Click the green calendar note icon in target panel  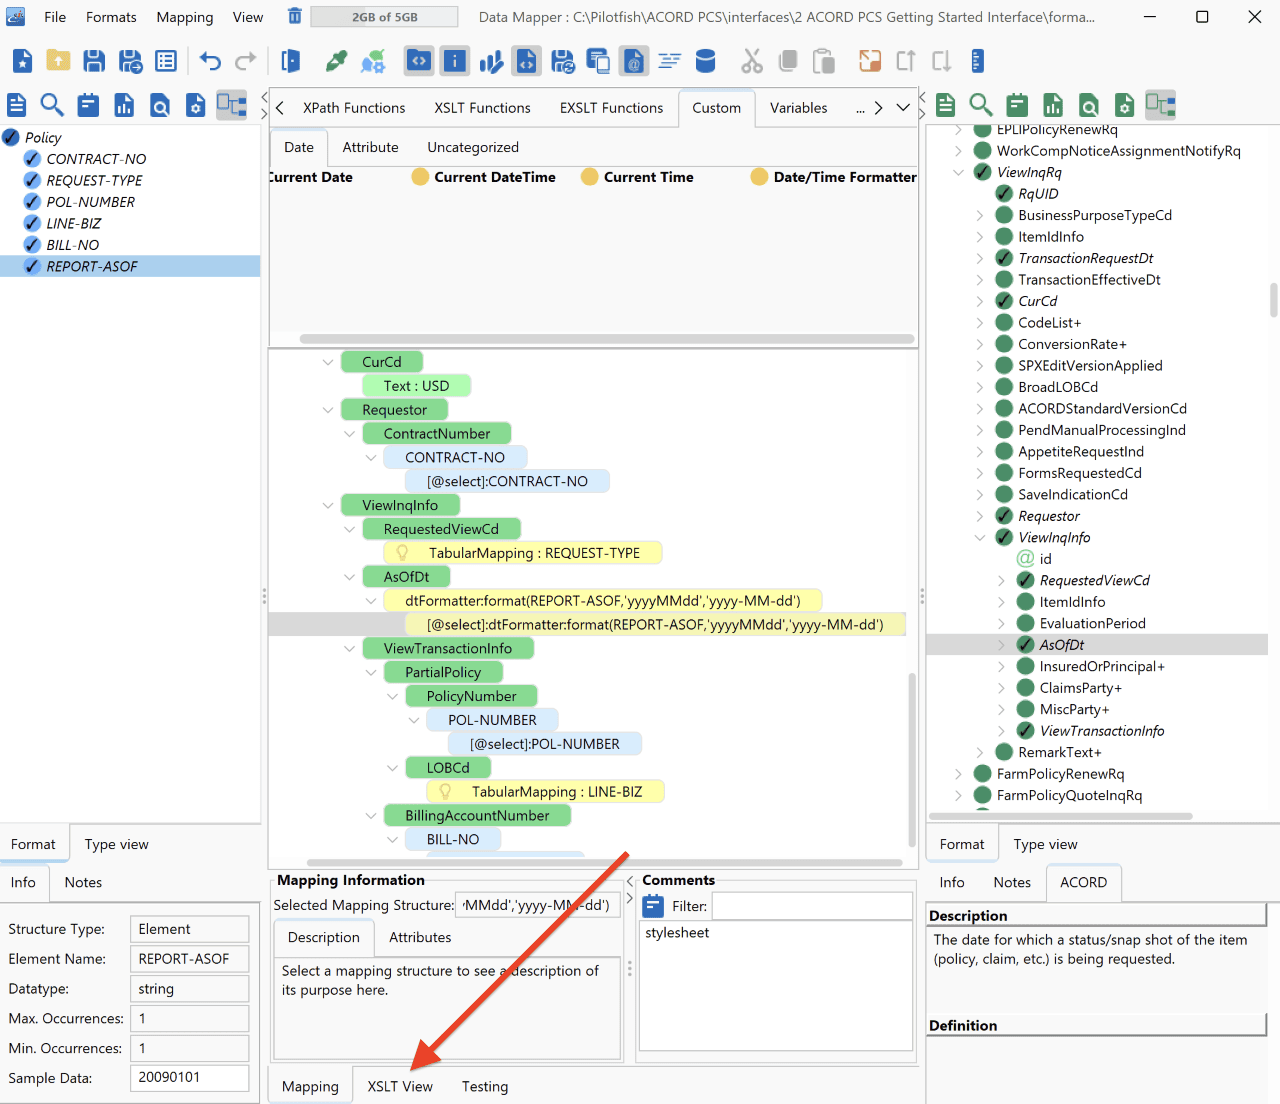point(1017,105)
